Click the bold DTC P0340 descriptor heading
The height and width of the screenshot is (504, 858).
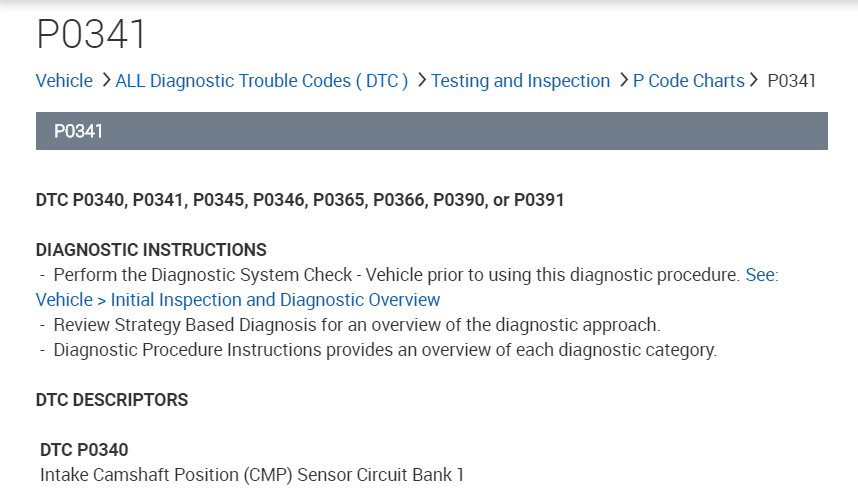tap(84, 450)
